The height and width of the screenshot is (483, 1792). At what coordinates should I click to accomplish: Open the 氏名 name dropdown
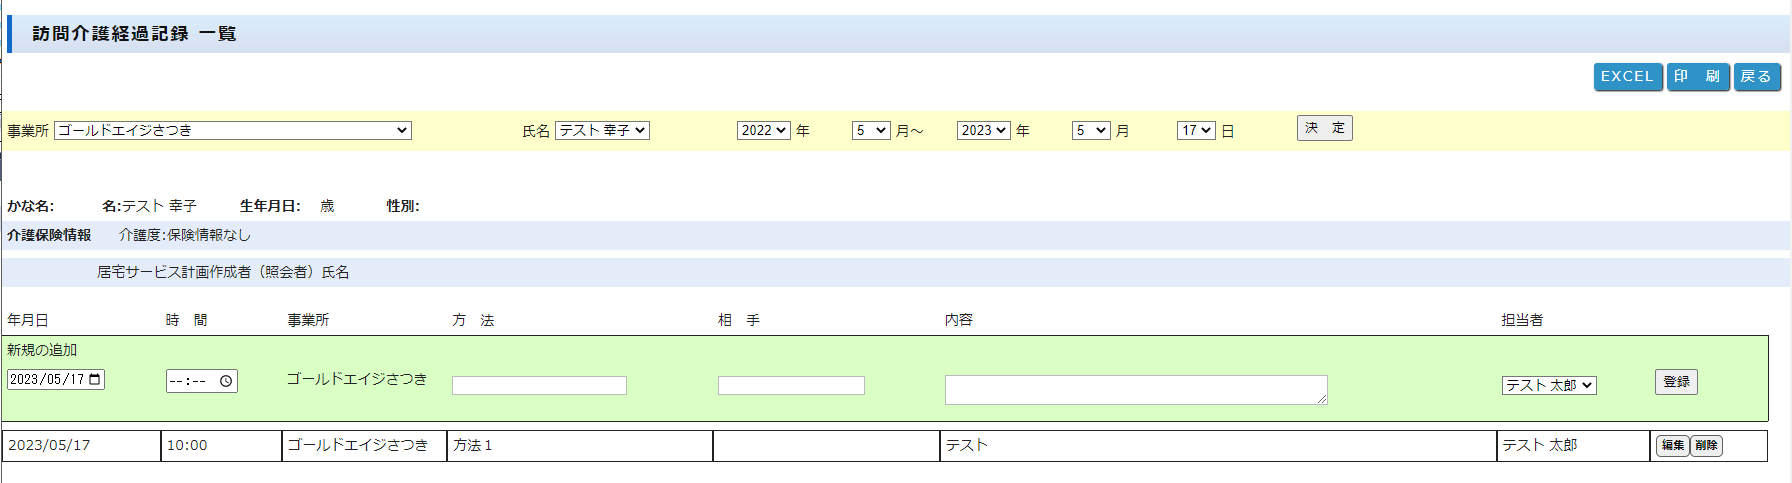602,131
